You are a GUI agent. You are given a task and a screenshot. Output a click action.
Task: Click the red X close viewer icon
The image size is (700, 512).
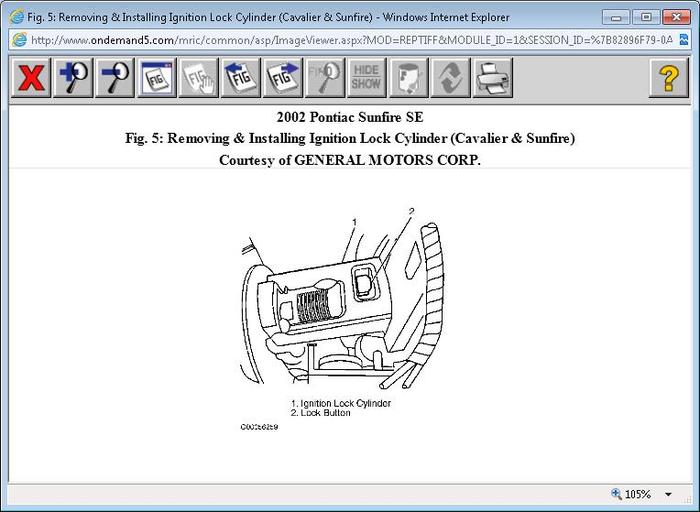31,78
